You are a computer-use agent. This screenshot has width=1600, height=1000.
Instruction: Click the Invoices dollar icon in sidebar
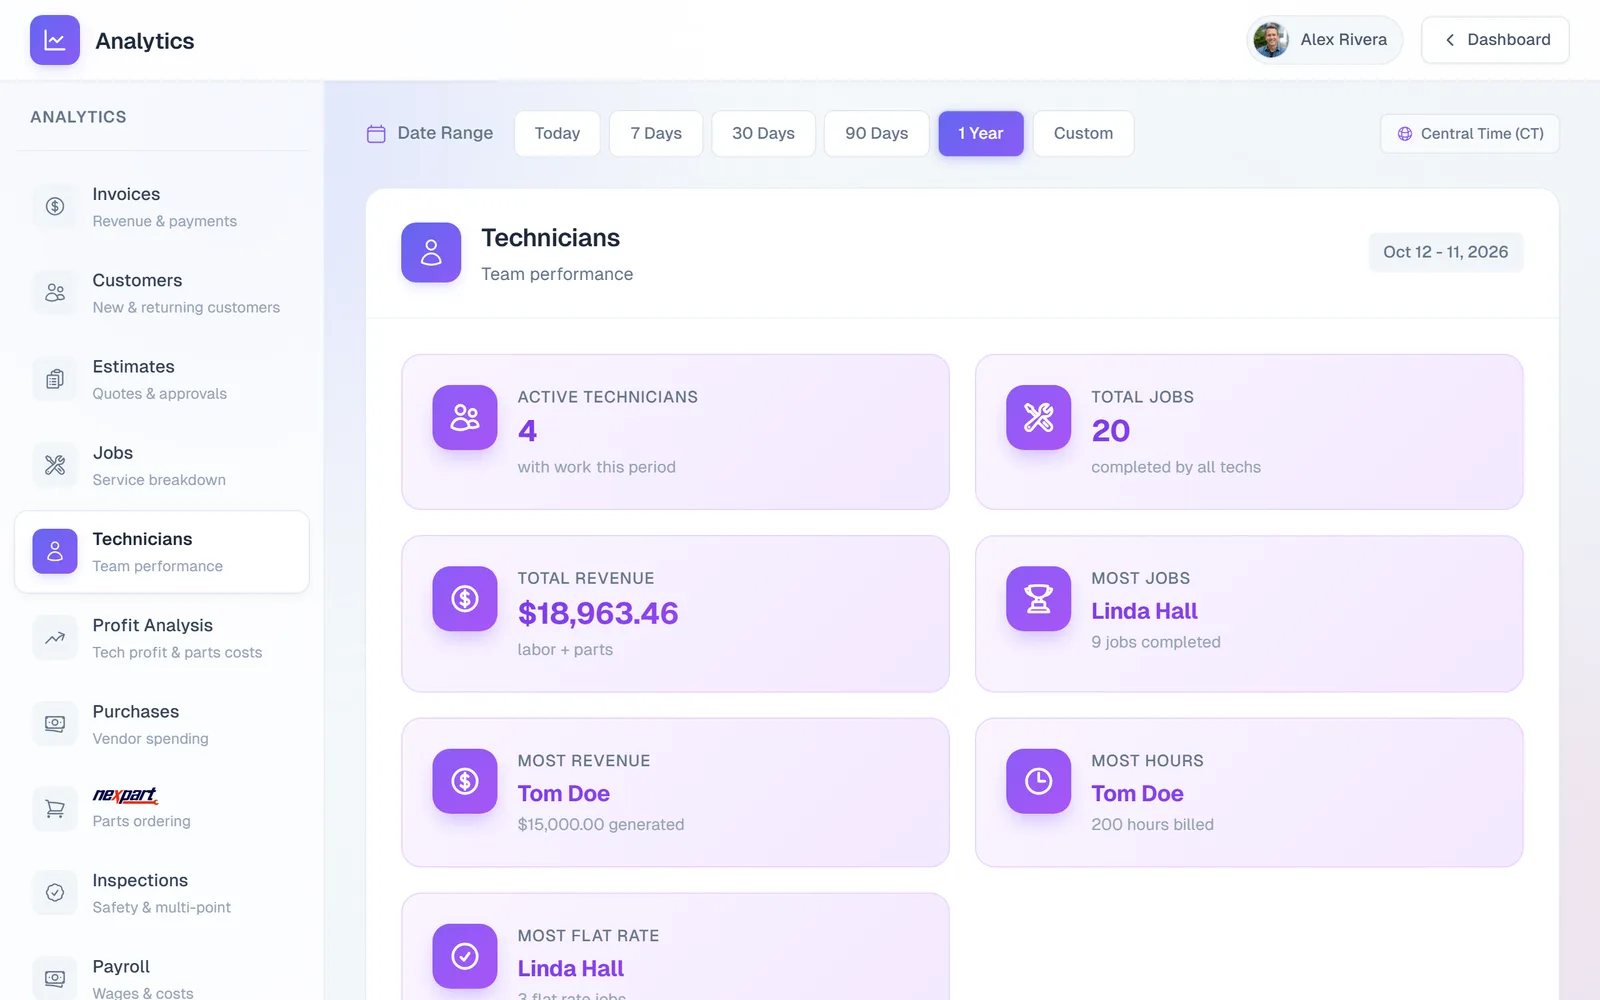coord(55,206)
